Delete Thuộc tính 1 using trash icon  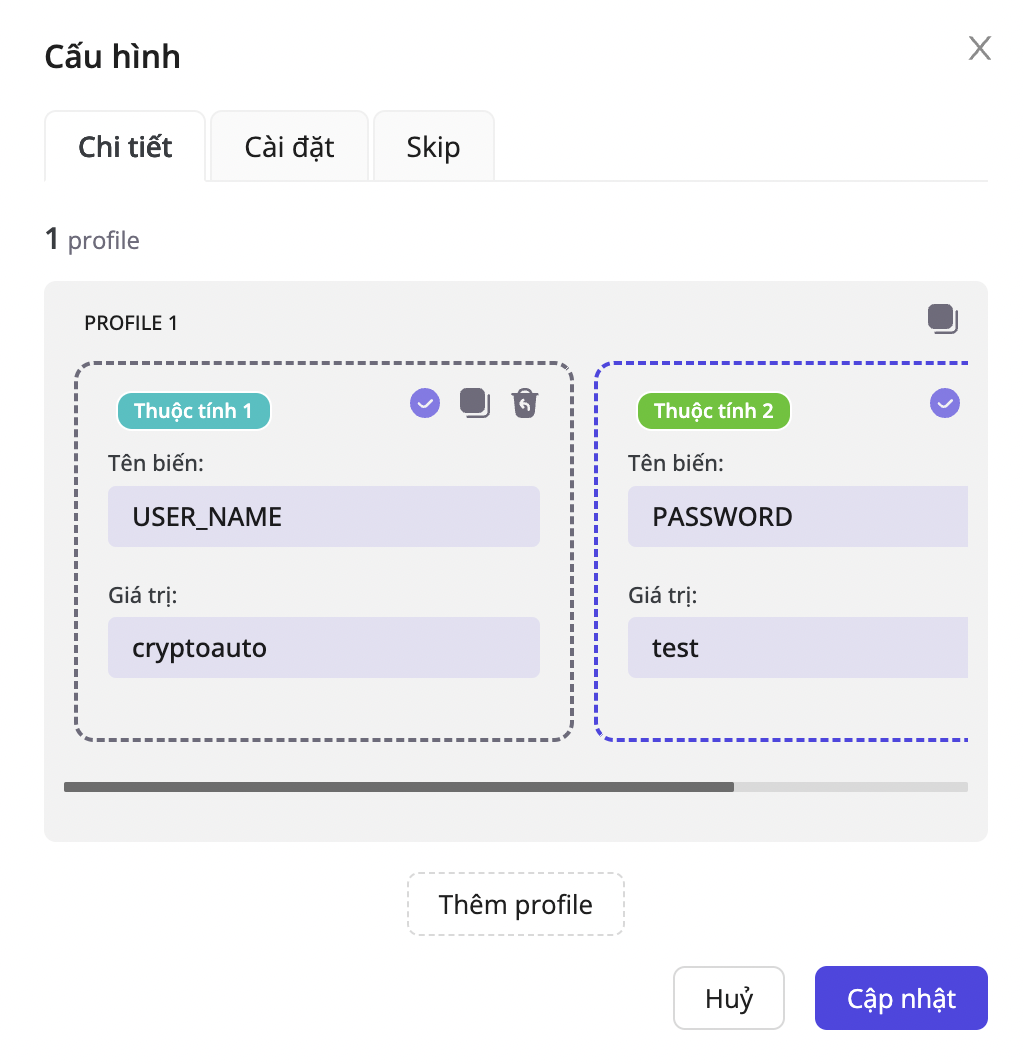tap(525, 403)
